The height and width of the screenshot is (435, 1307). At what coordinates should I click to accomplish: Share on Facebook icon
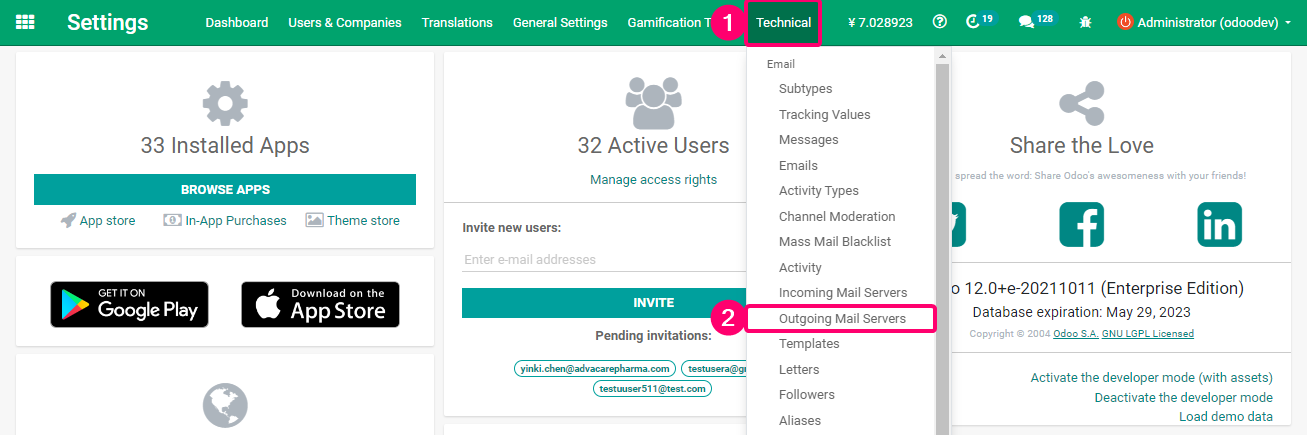point(1081,225)
